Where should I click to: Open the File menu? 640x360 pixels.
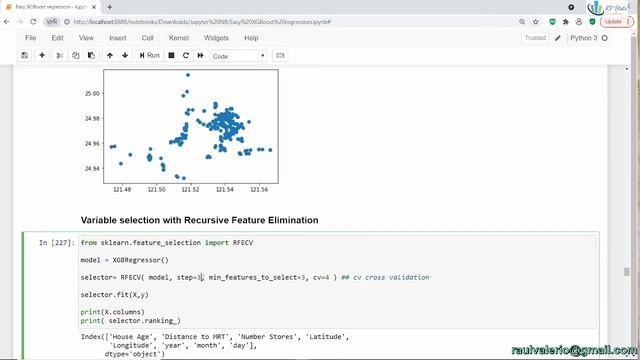pos(31,38)
